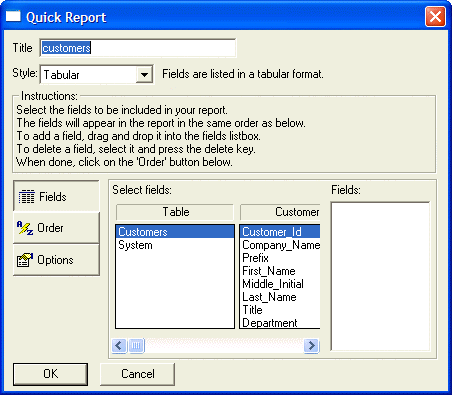Screen dimensions: 452x395
Task: Click the Customer column header
Action: [x=280, y=212]
